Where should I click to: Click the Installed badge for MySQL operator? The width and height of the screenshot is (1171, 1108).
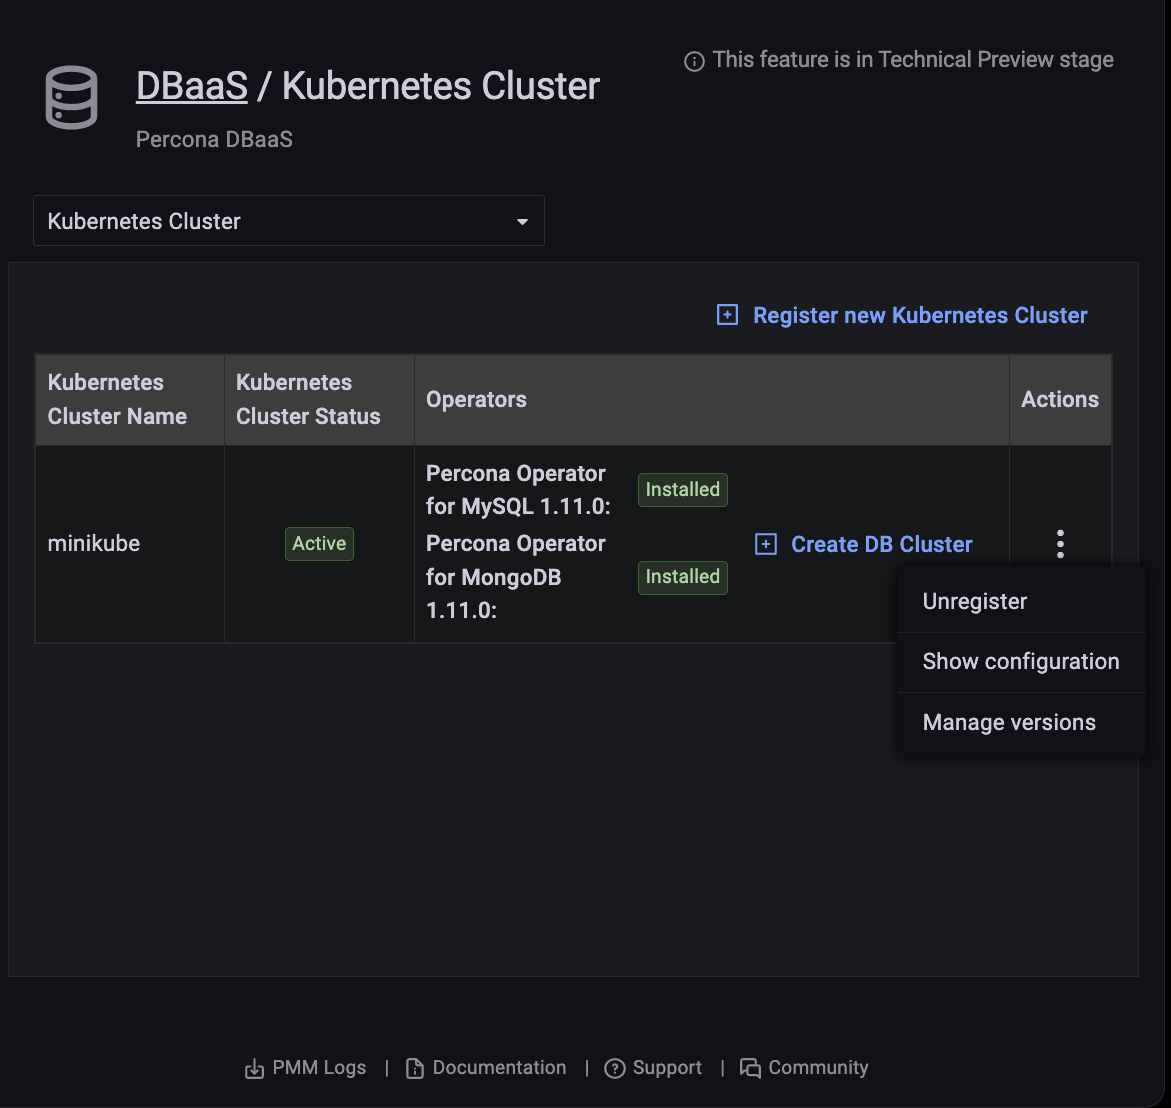[682, 490]
